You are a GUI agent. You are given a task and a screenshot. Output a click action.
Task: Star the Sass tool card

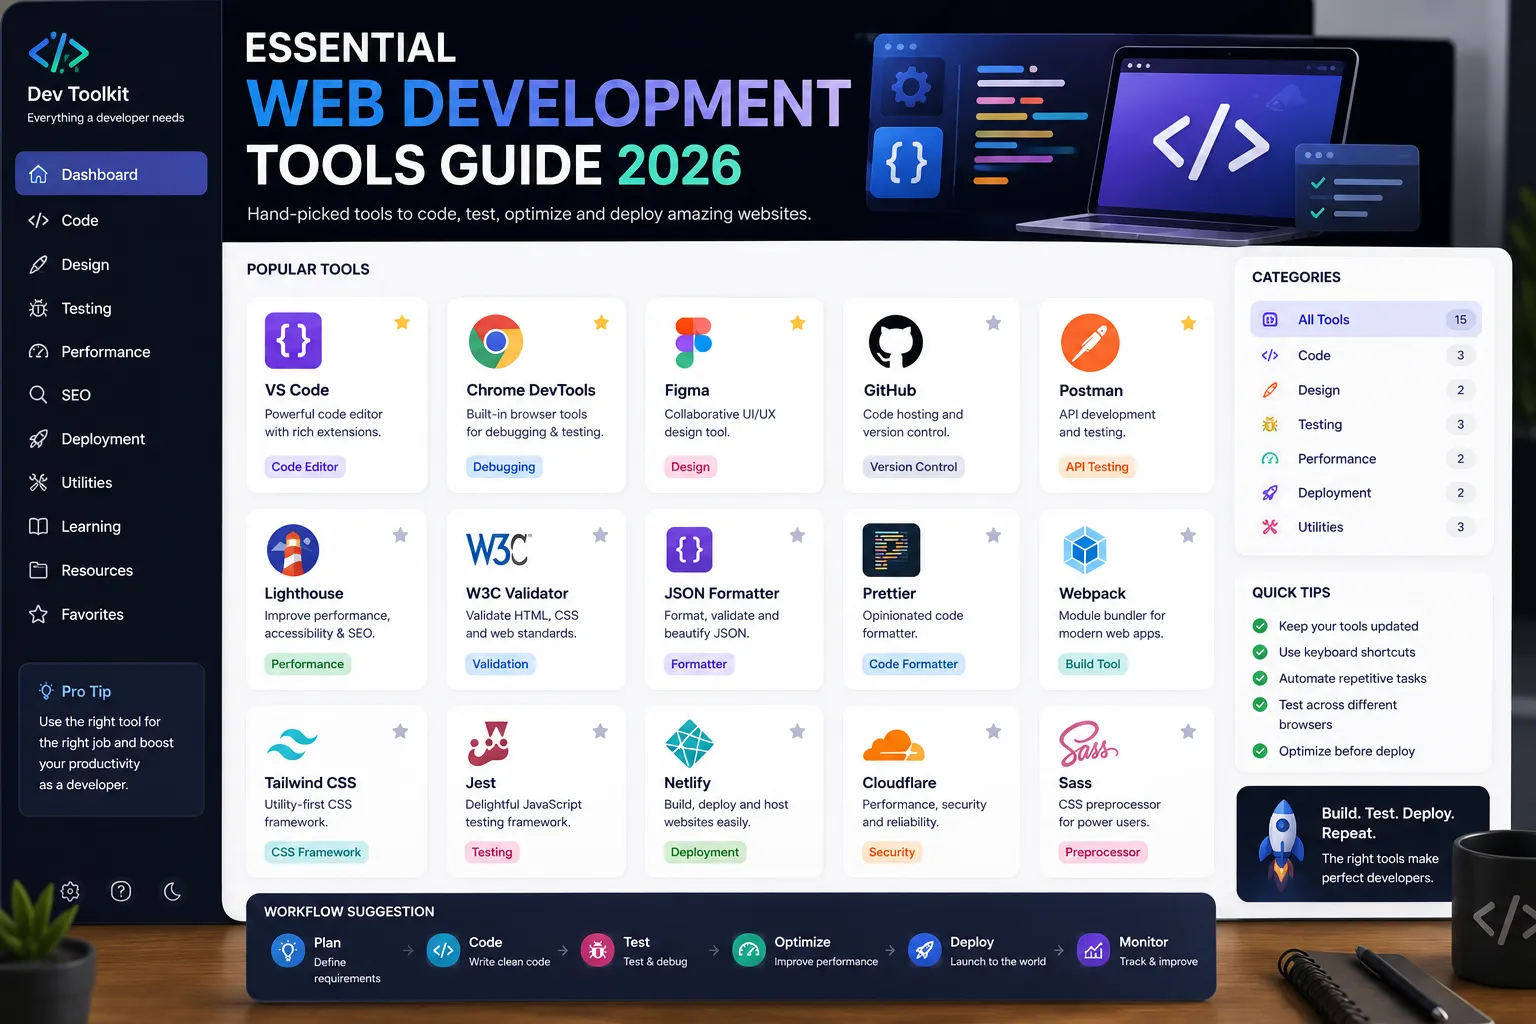1188,731
